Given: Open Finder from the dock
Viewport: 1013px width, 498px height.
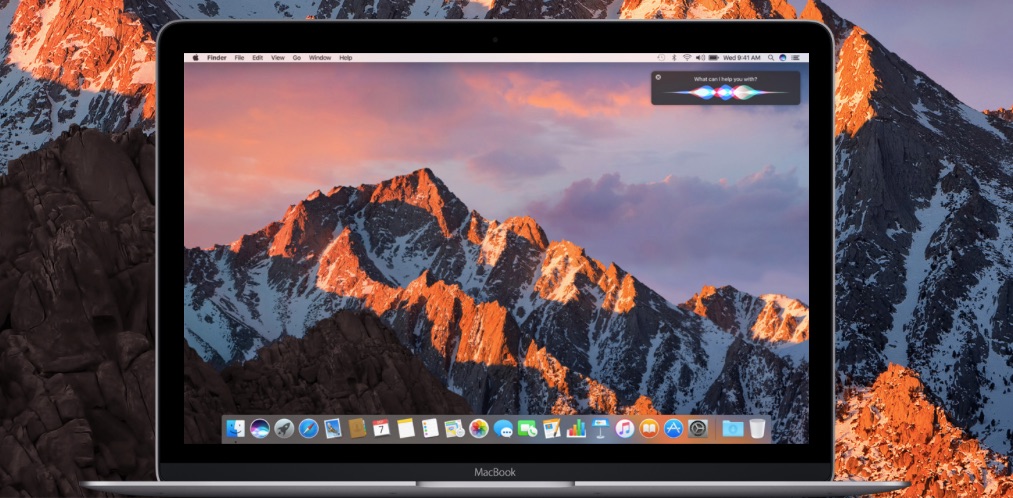Looking at the screenshot, I should pos(236,429).
